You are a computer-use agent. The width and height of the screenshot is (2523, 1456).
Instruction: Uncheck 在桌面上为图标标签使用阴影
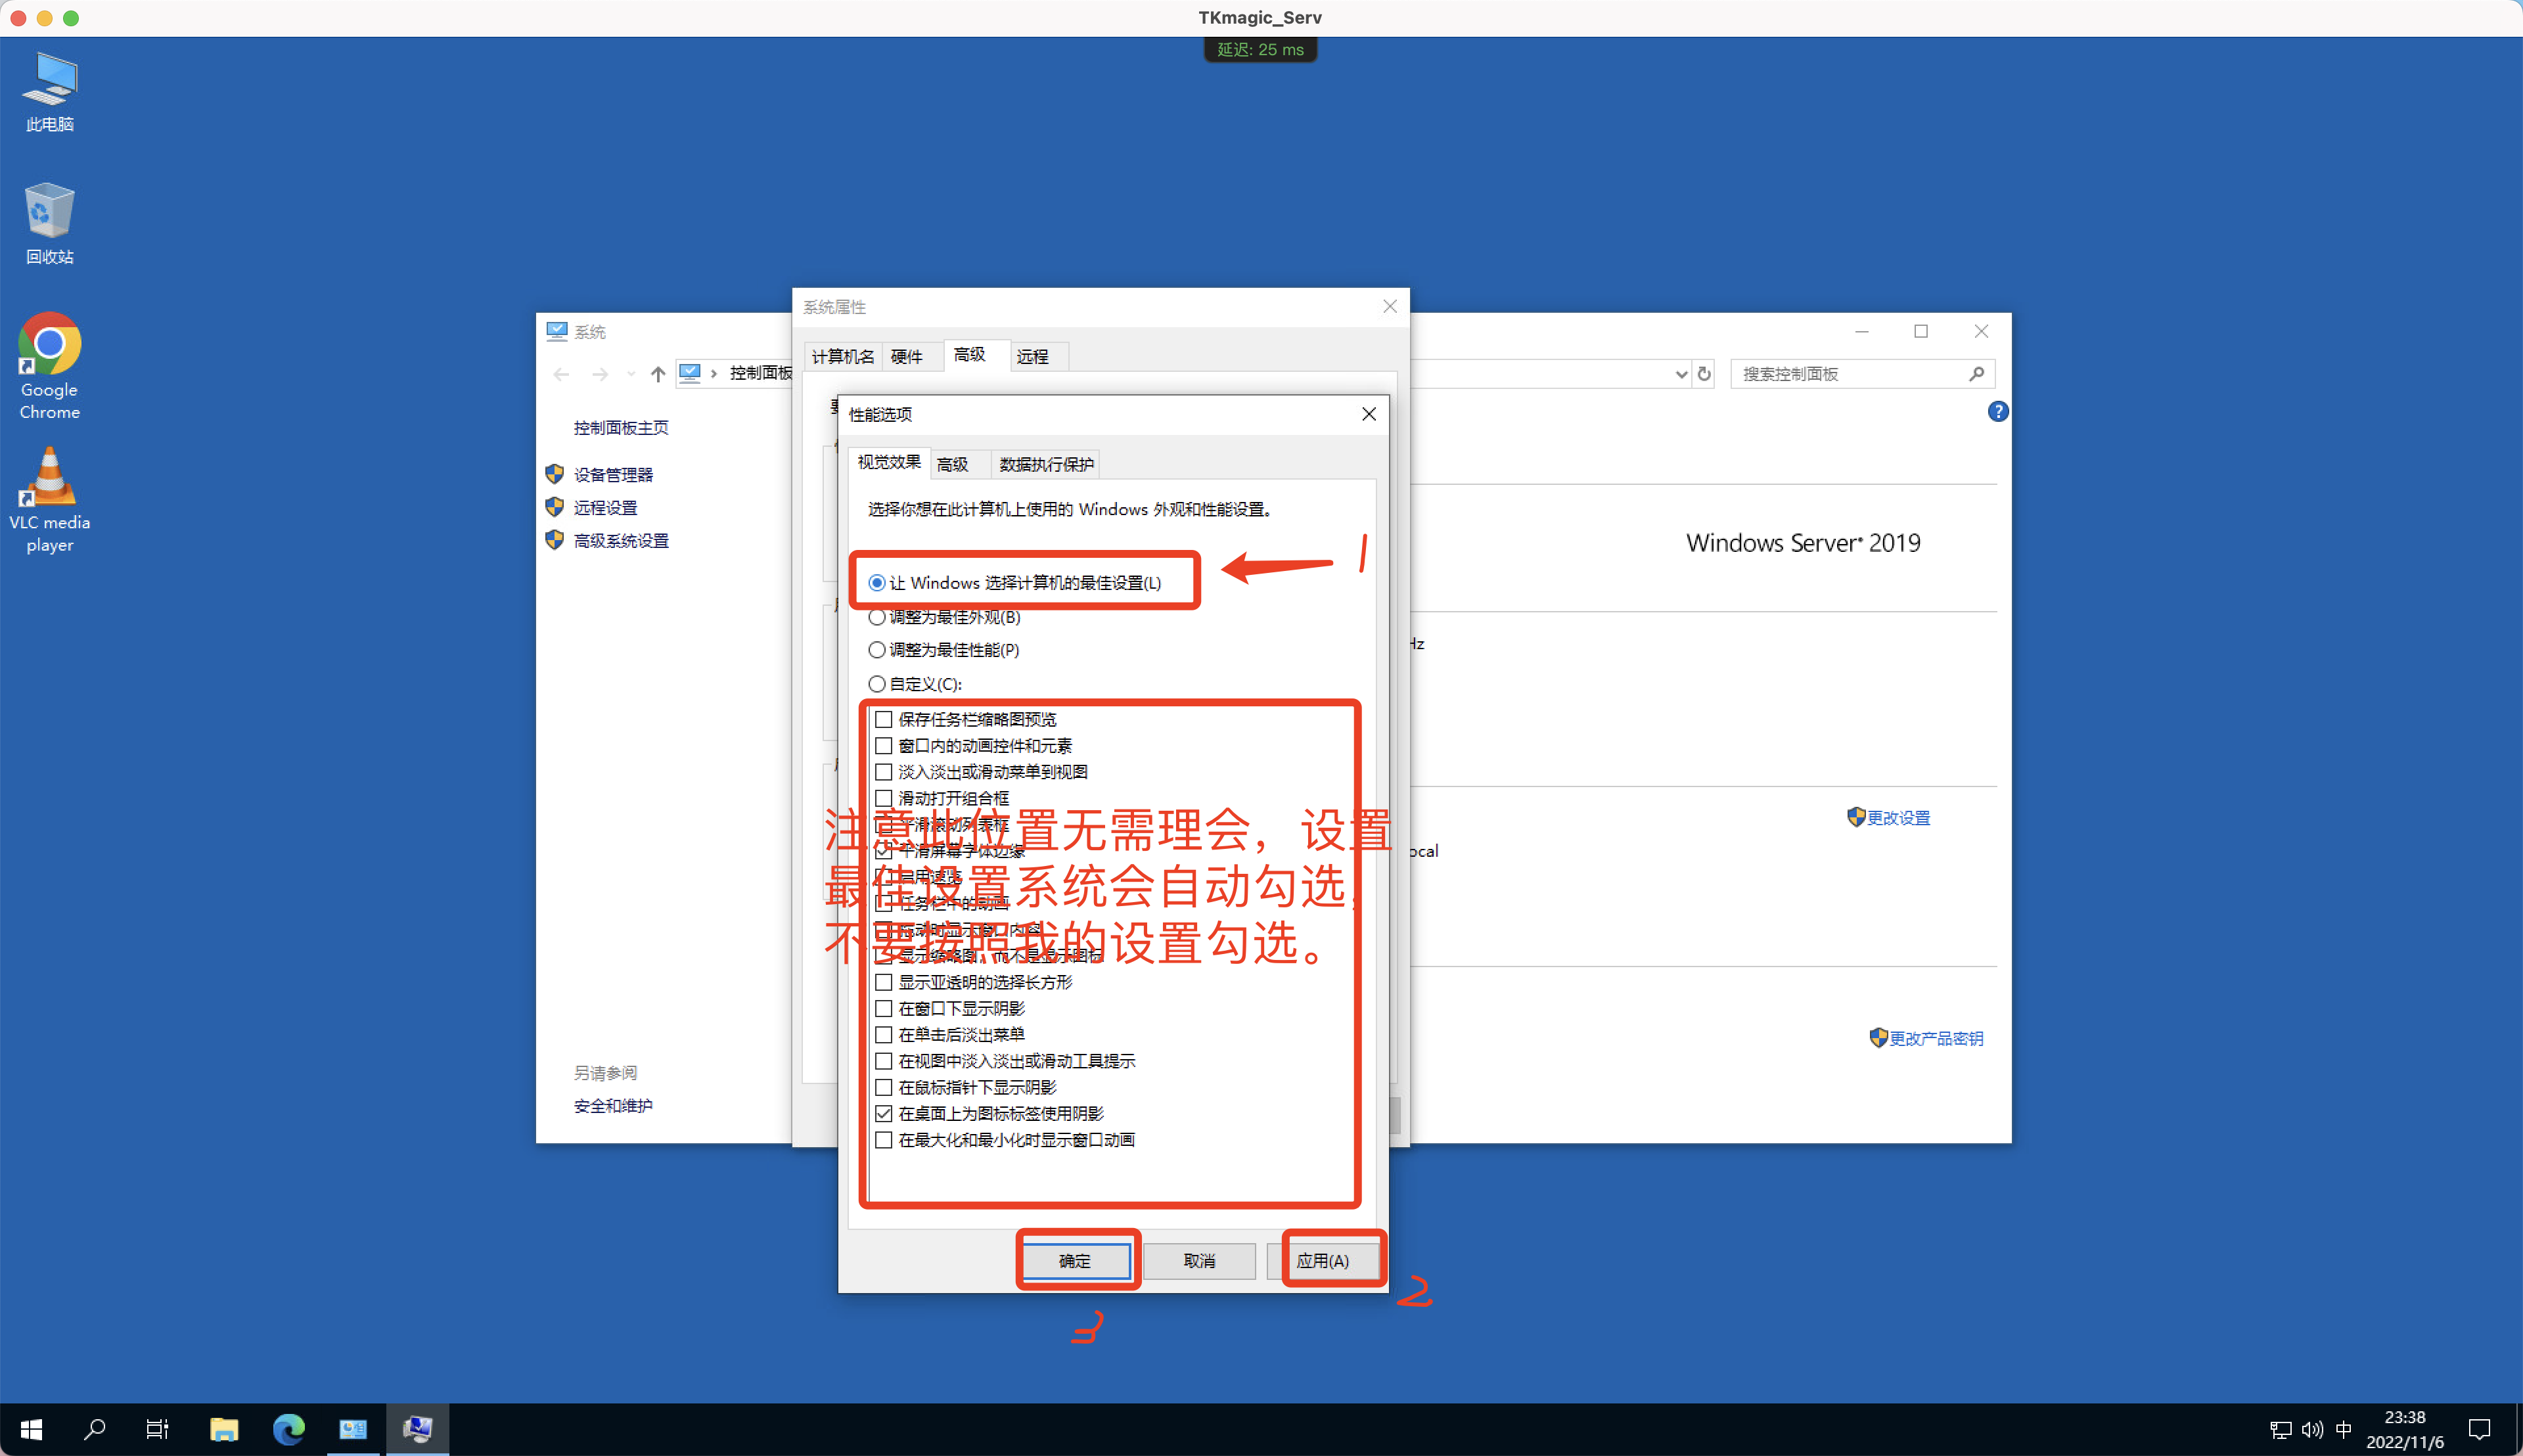884,1113
